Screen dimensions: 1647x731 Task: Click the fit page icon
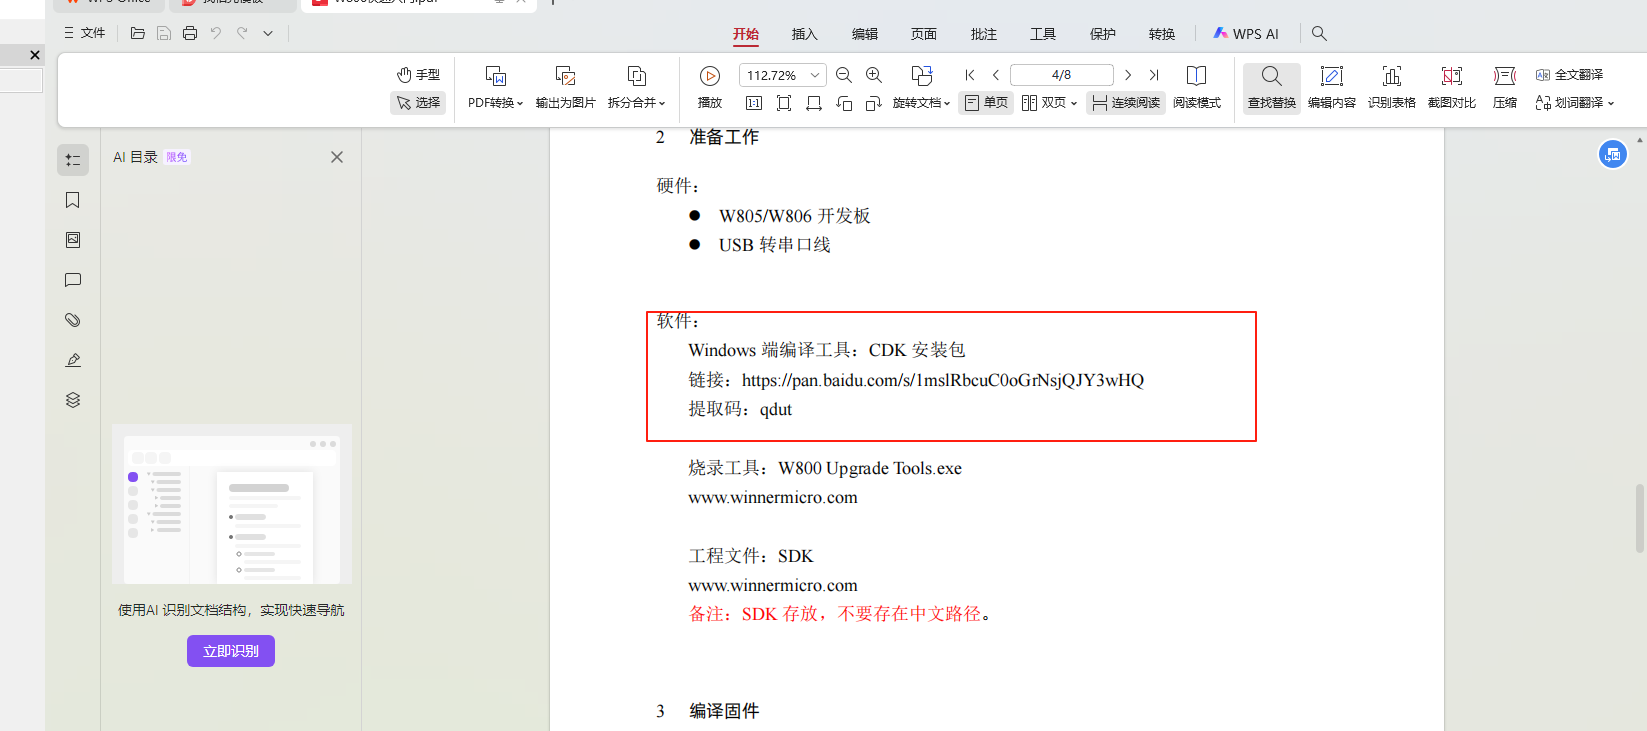(x=784, y=103)
